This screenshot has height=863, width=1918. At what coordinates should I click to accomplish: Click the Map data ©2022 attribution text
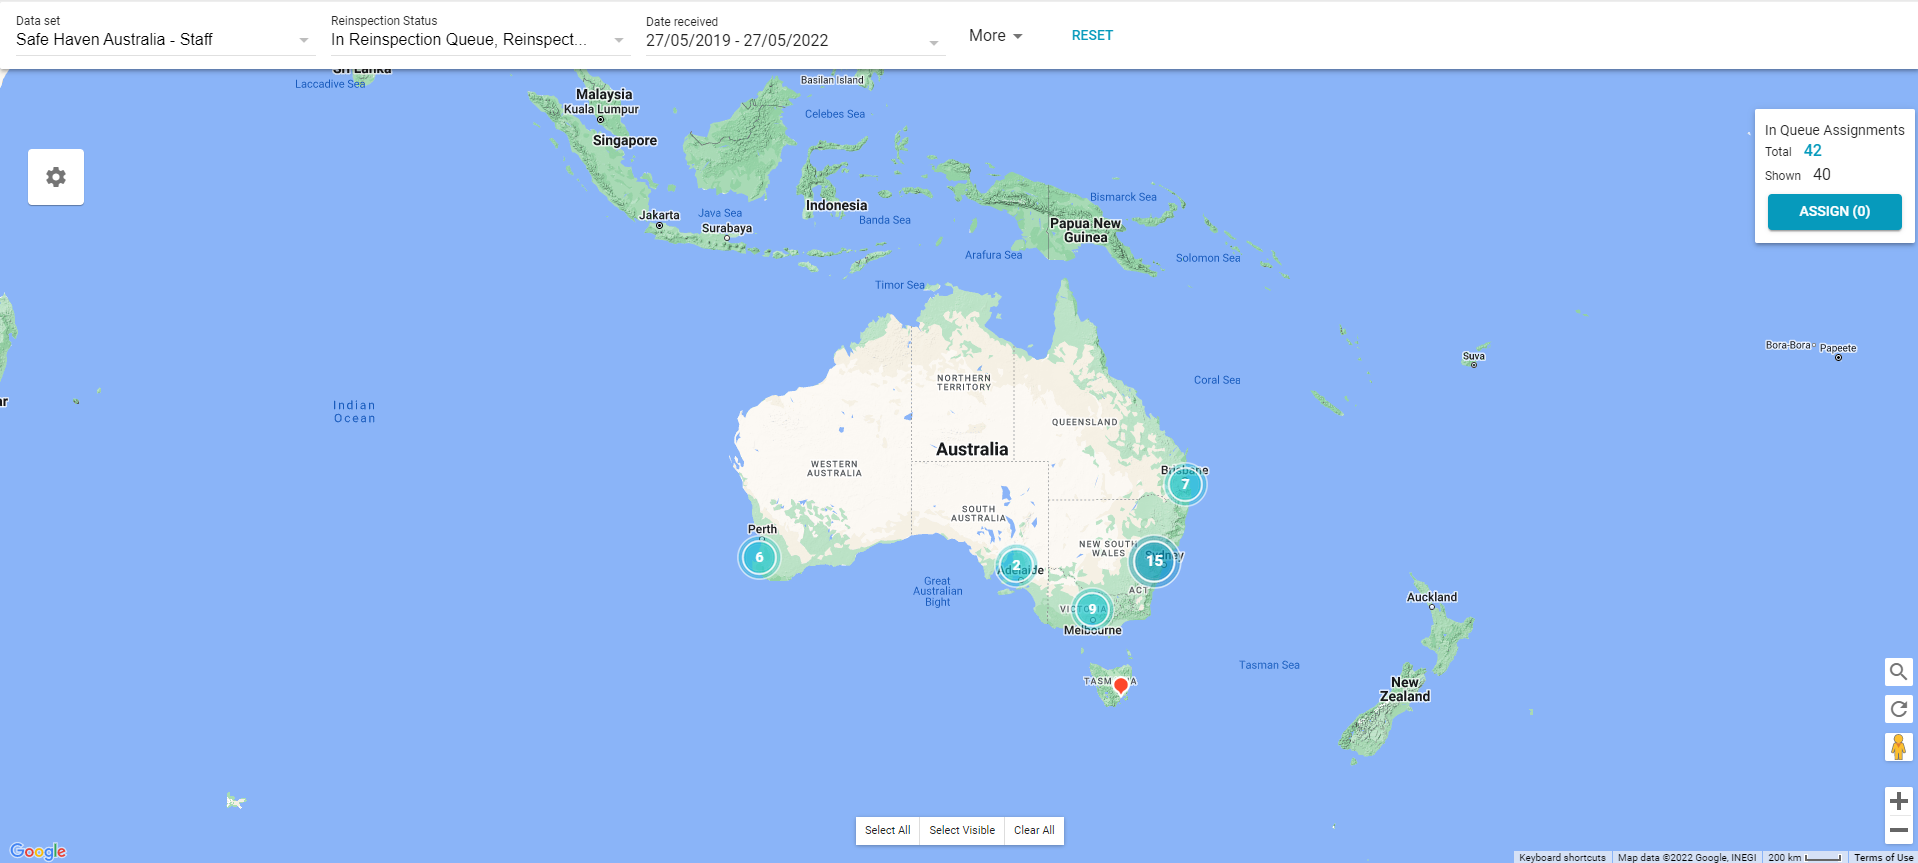pos(1687,857)
